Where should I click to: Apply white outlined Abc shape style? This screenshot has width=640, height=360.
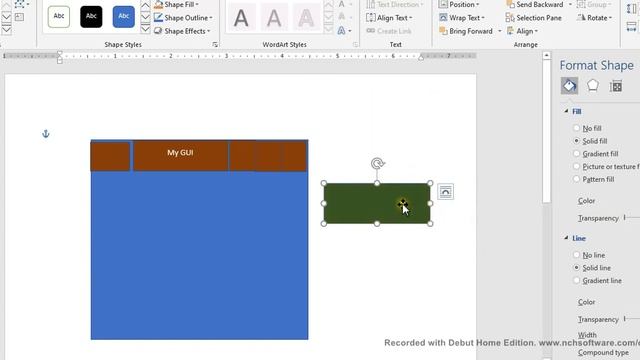point(59,16)
